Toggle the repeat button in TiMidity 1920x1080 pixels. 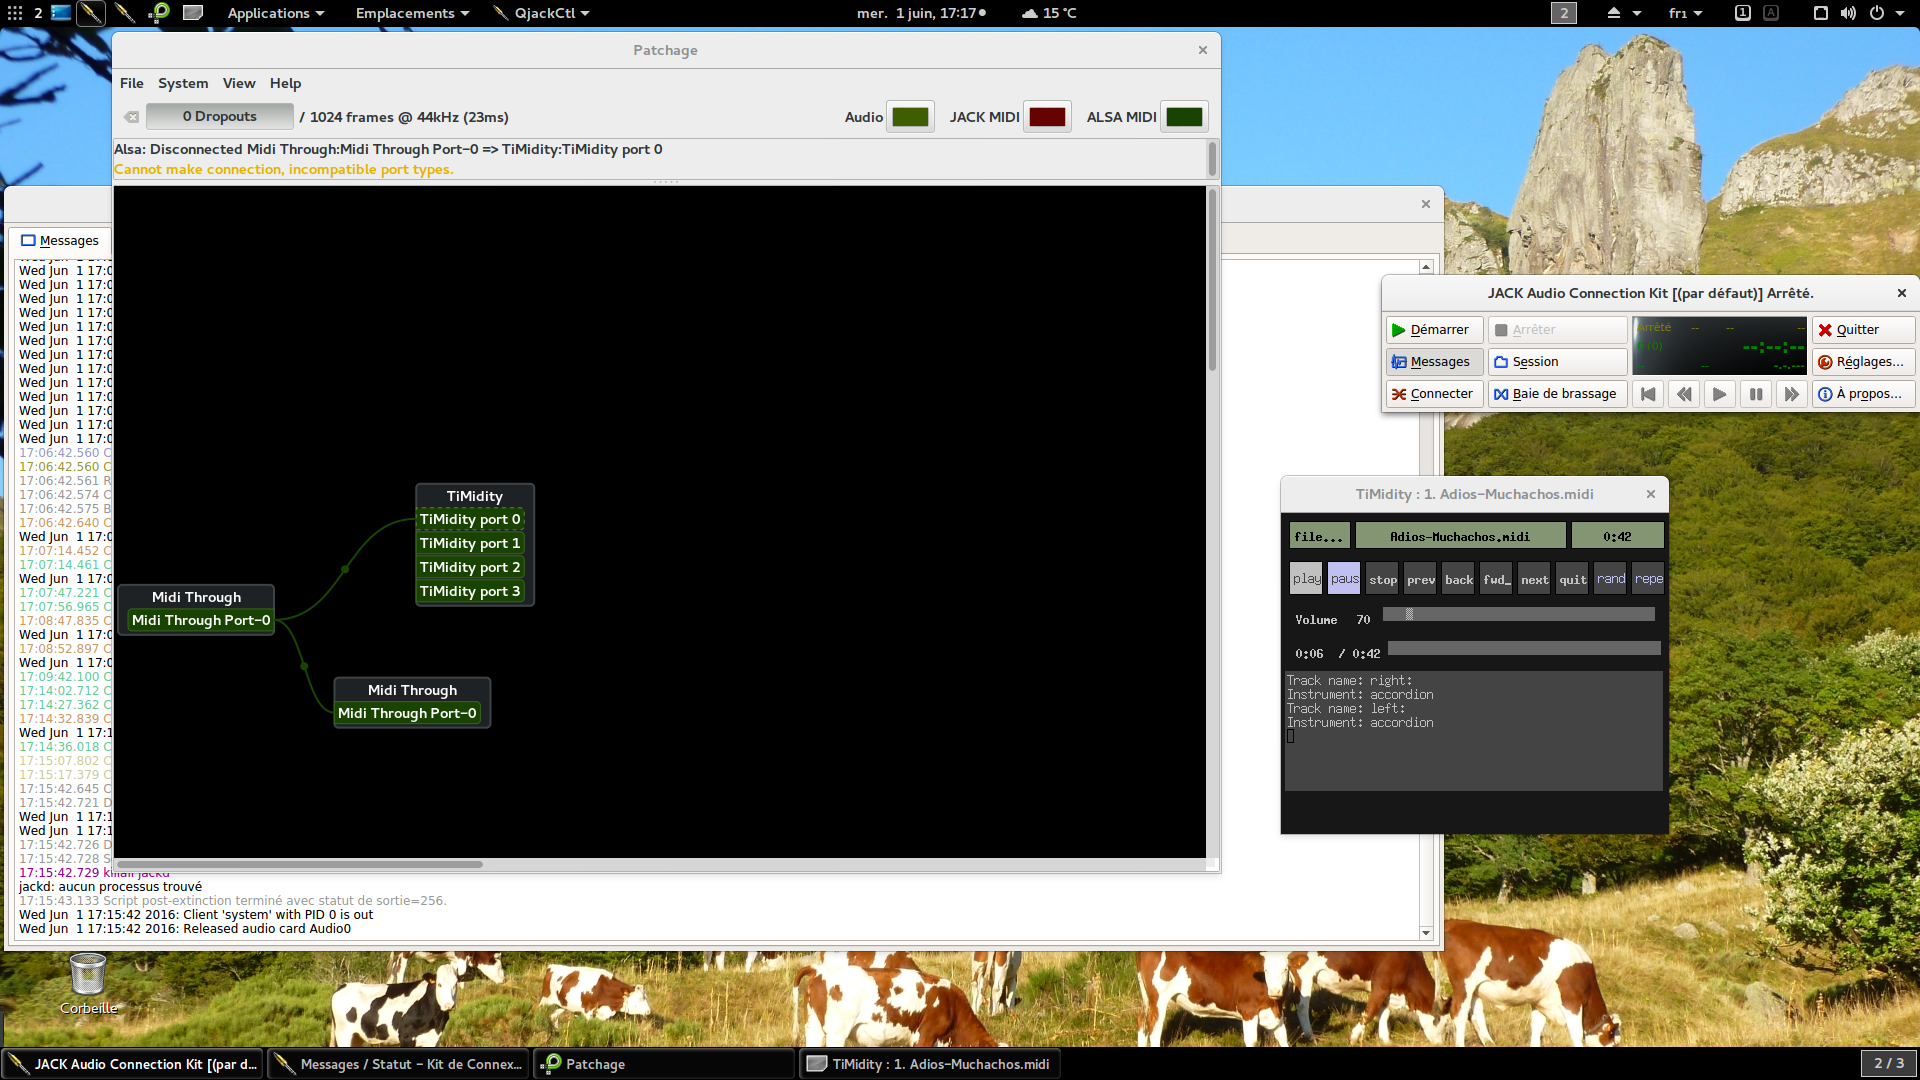1648,579
